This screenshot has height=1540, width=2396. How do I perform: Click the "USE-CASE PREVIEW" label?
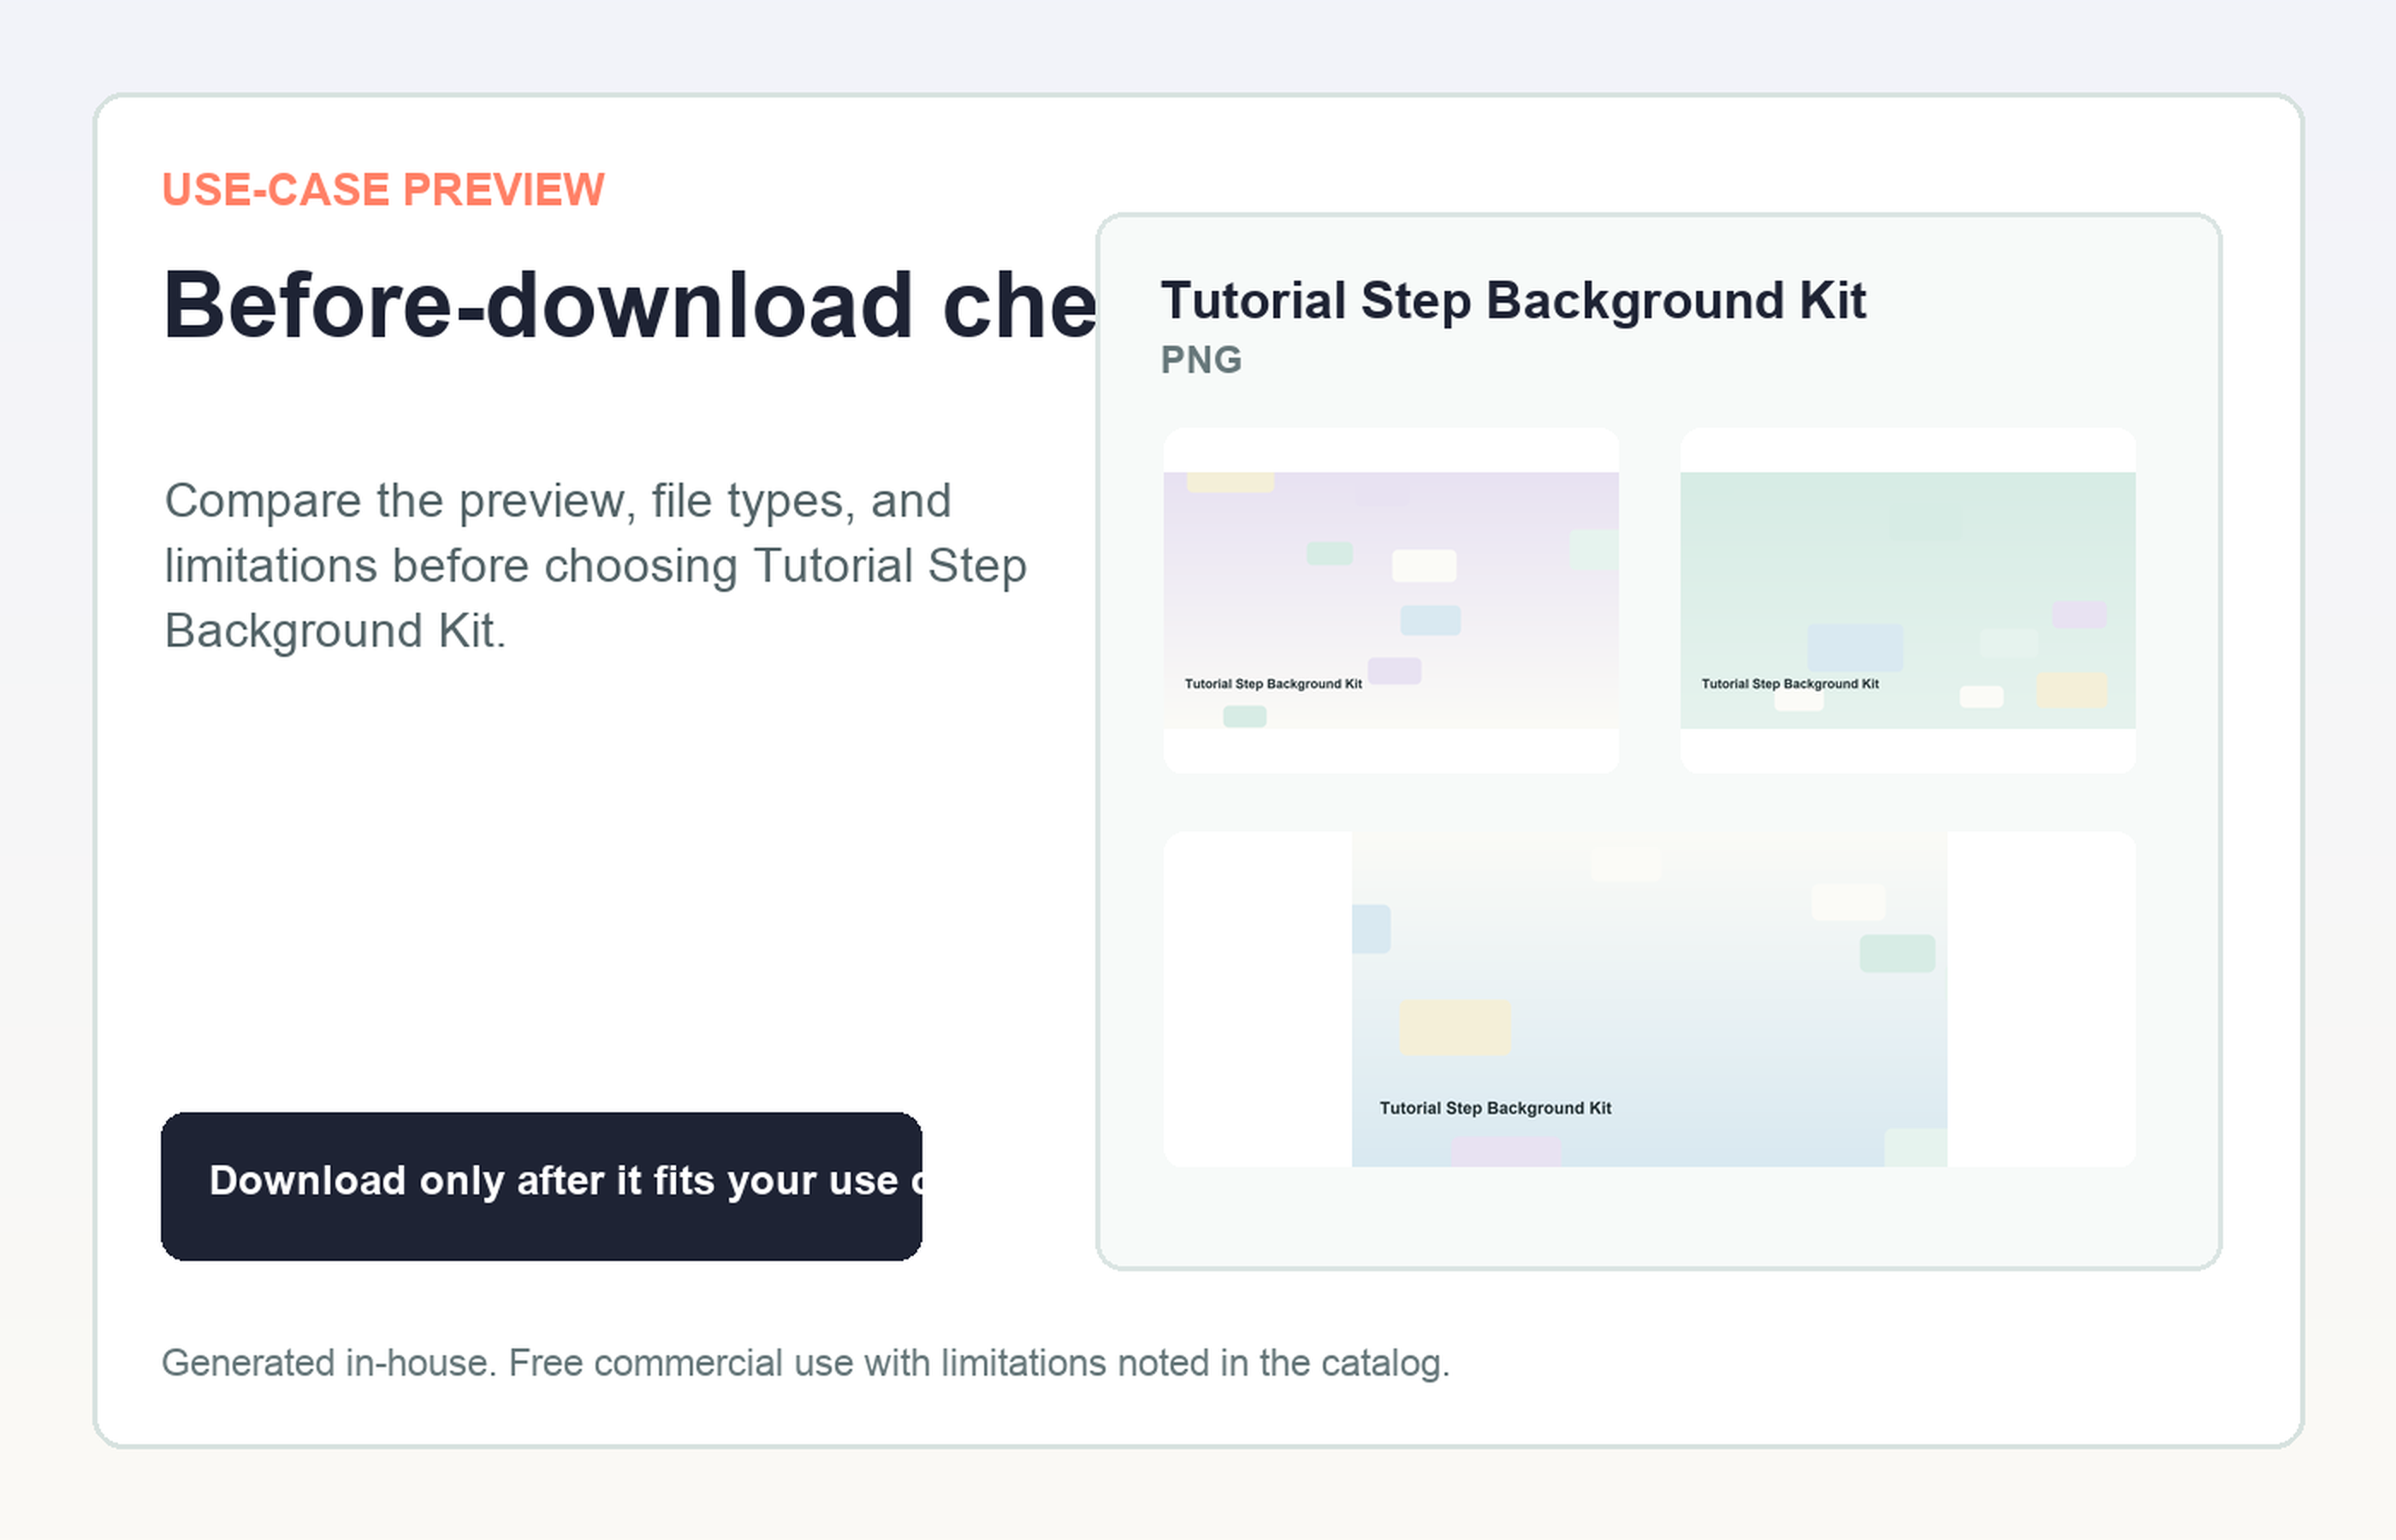[383, 190]
